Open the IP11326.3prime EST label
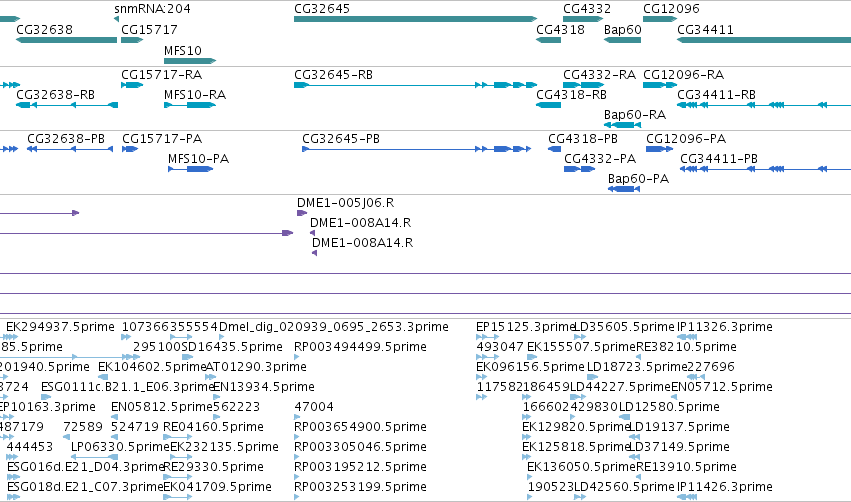The width and height of the screenshot is (851, 502). 725,327
